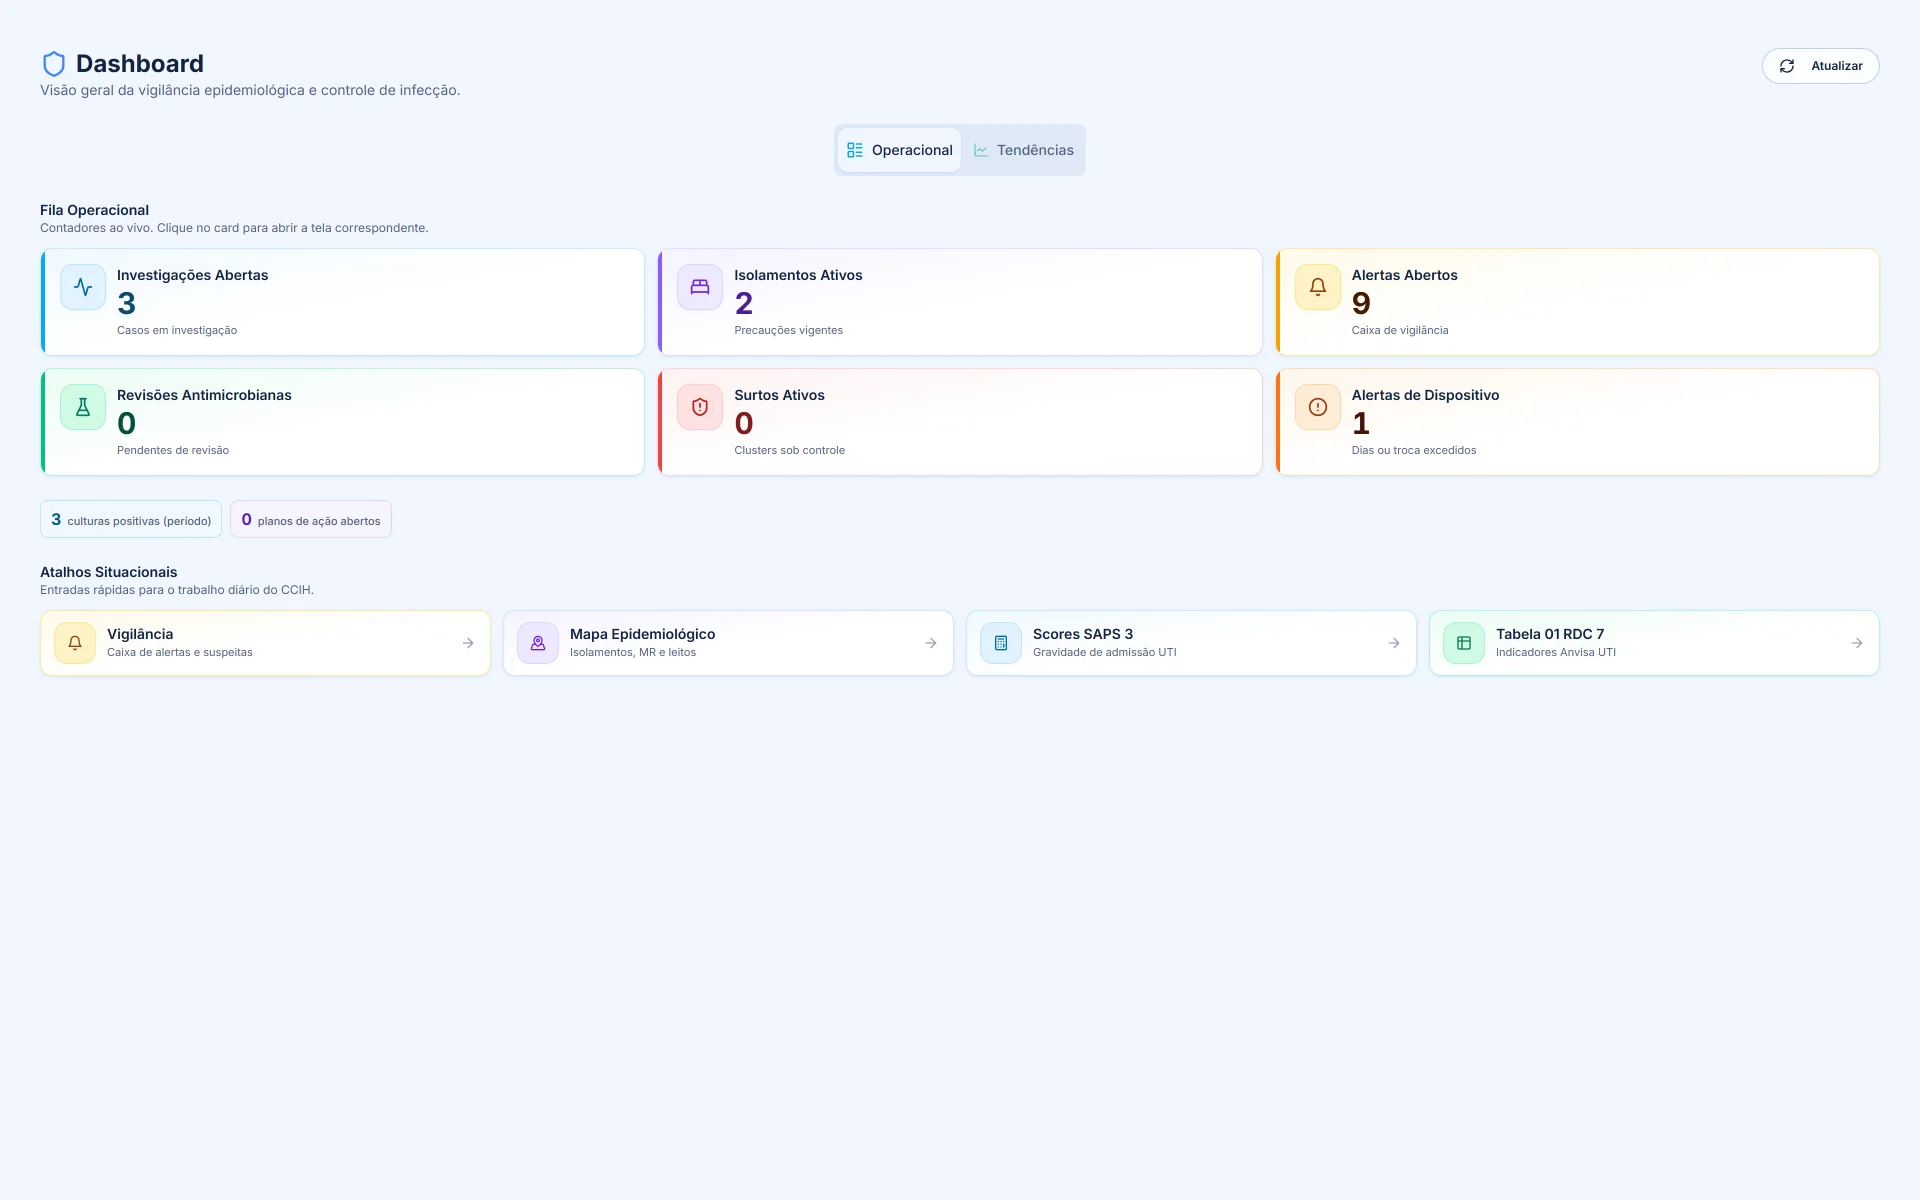The height and width of the screenshot is (1200, 1920).
Task: Click the bell icon on Vigilância shortcut
Action: 75,643
